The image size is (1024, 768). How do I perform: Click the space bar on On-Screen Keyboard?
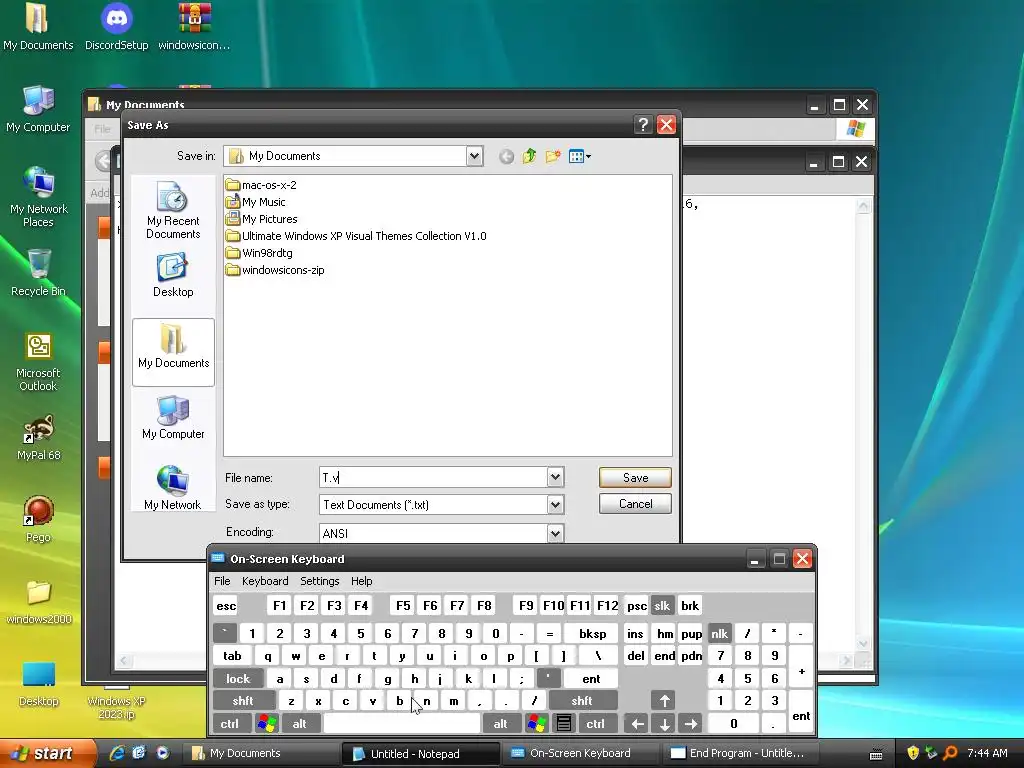click(x=402, y=724)
